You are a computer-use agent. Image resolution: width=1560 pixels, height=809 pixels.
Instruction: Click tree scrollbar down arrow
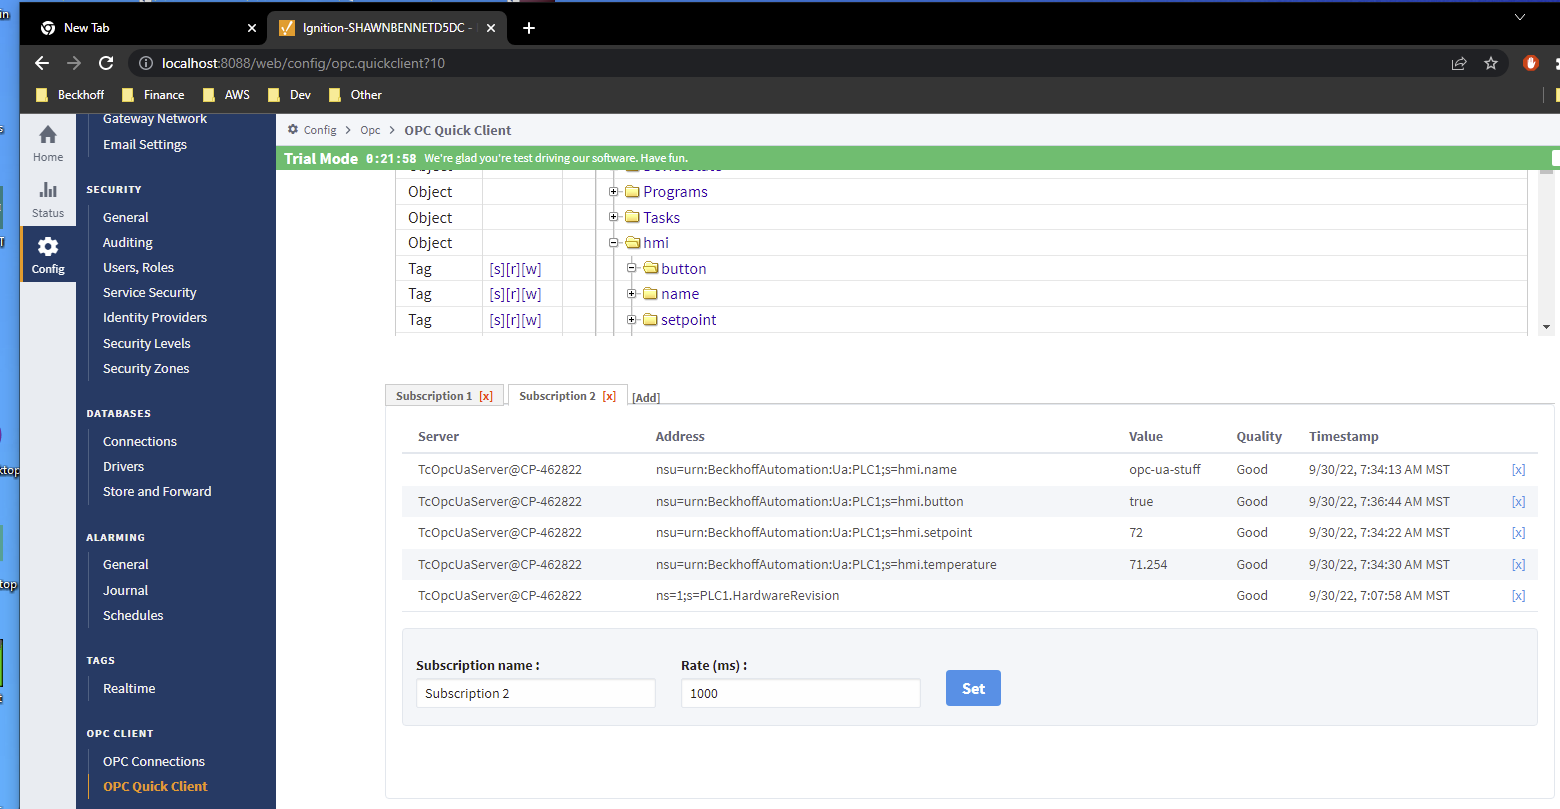[x=1546, y=327]
